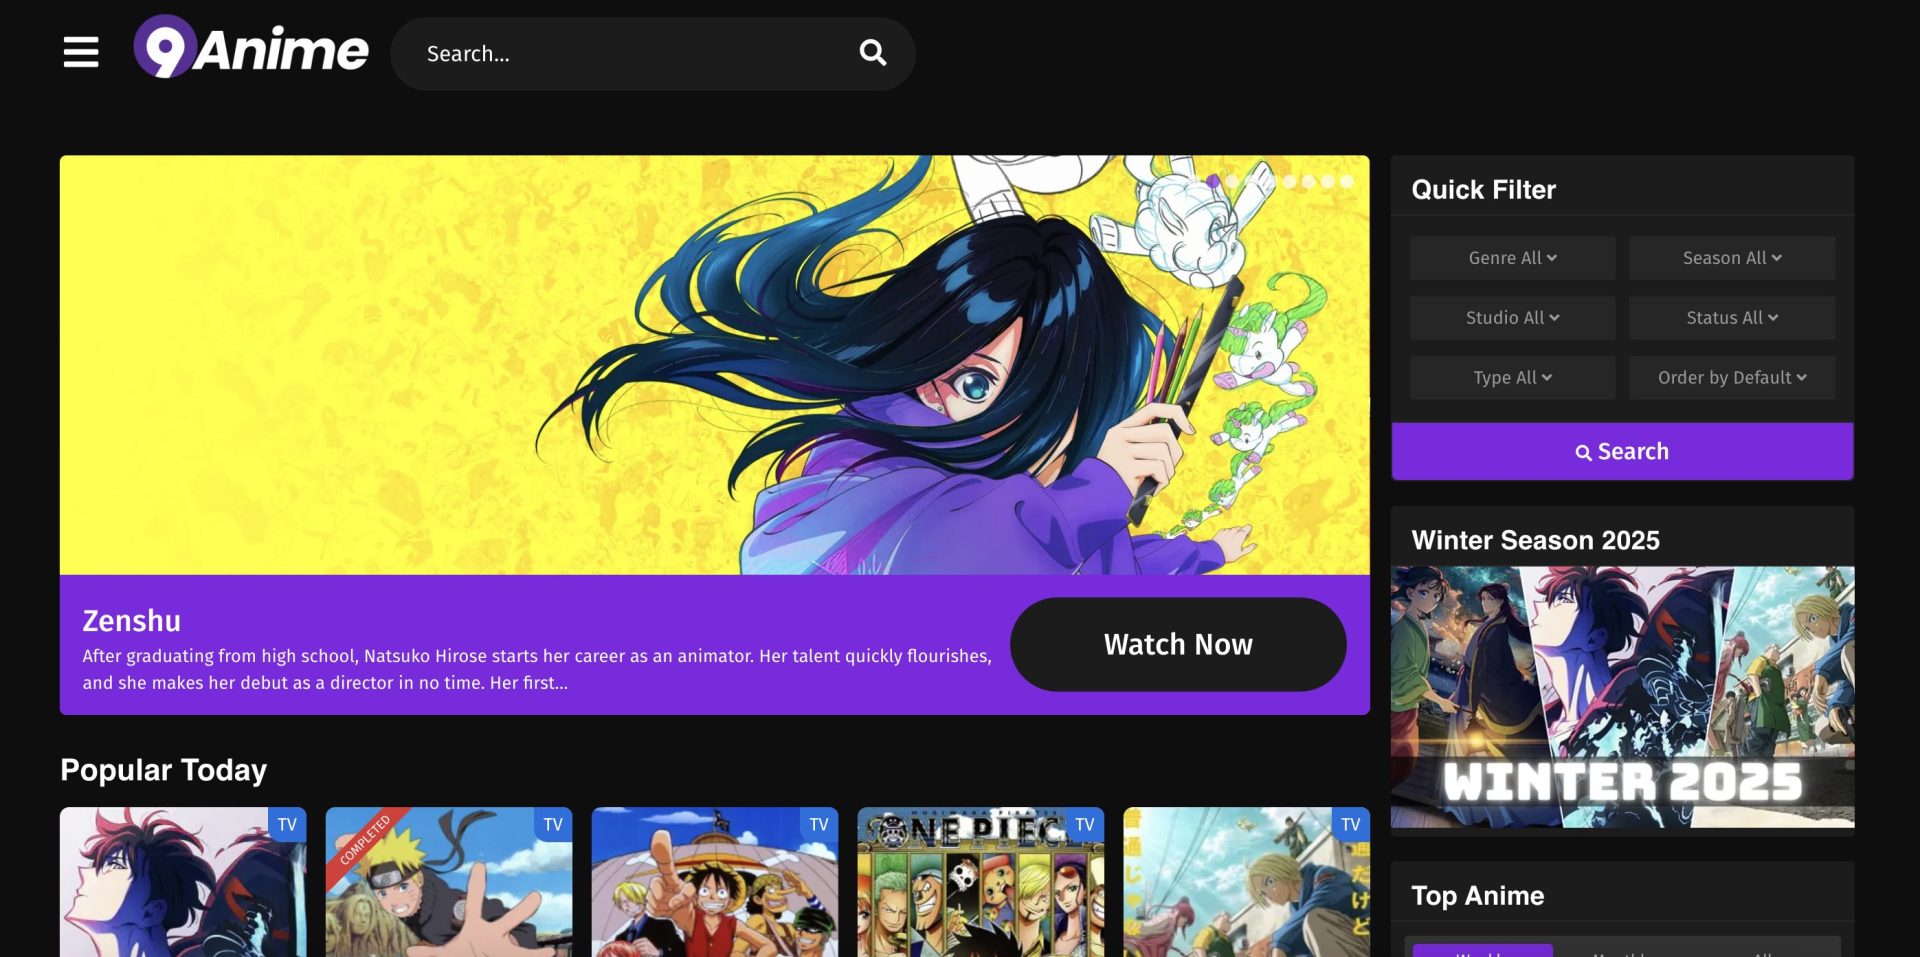The width and height of the screenshot is (1920, 957).
Task: Click the magnifier icon inside the purple Search button
Action: [x=1583, y=452]
